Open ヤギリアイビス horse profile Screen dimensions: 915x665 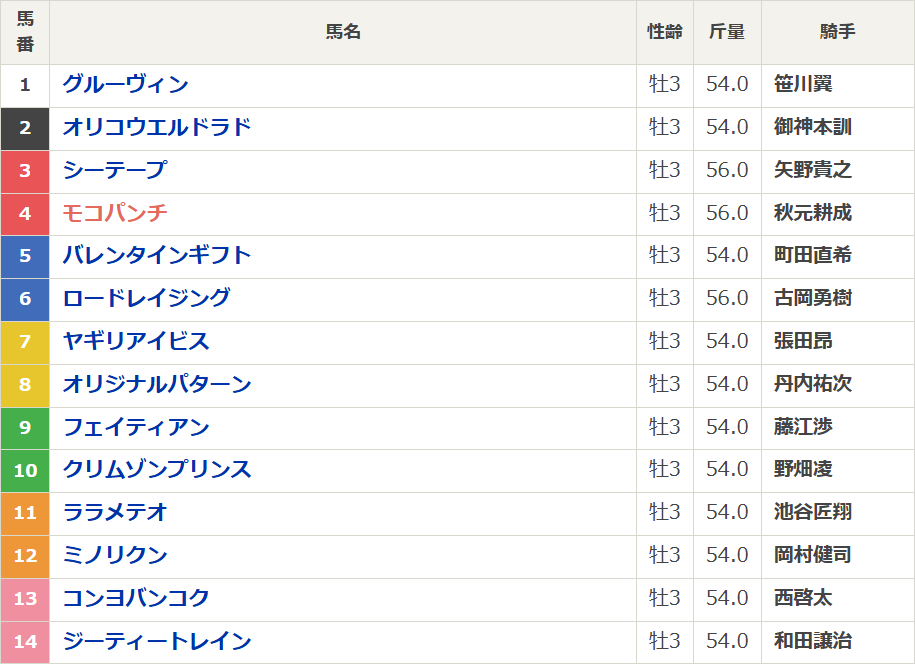tap(136, 341)
